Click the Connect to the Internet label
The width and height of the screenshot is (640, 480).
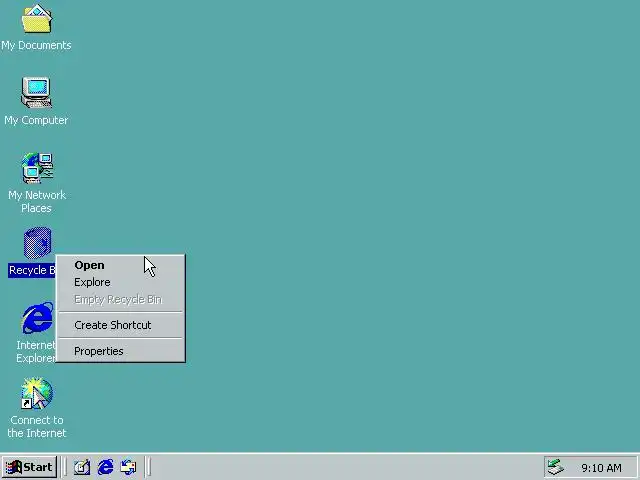pyautogui.click(x=37, y=427)
